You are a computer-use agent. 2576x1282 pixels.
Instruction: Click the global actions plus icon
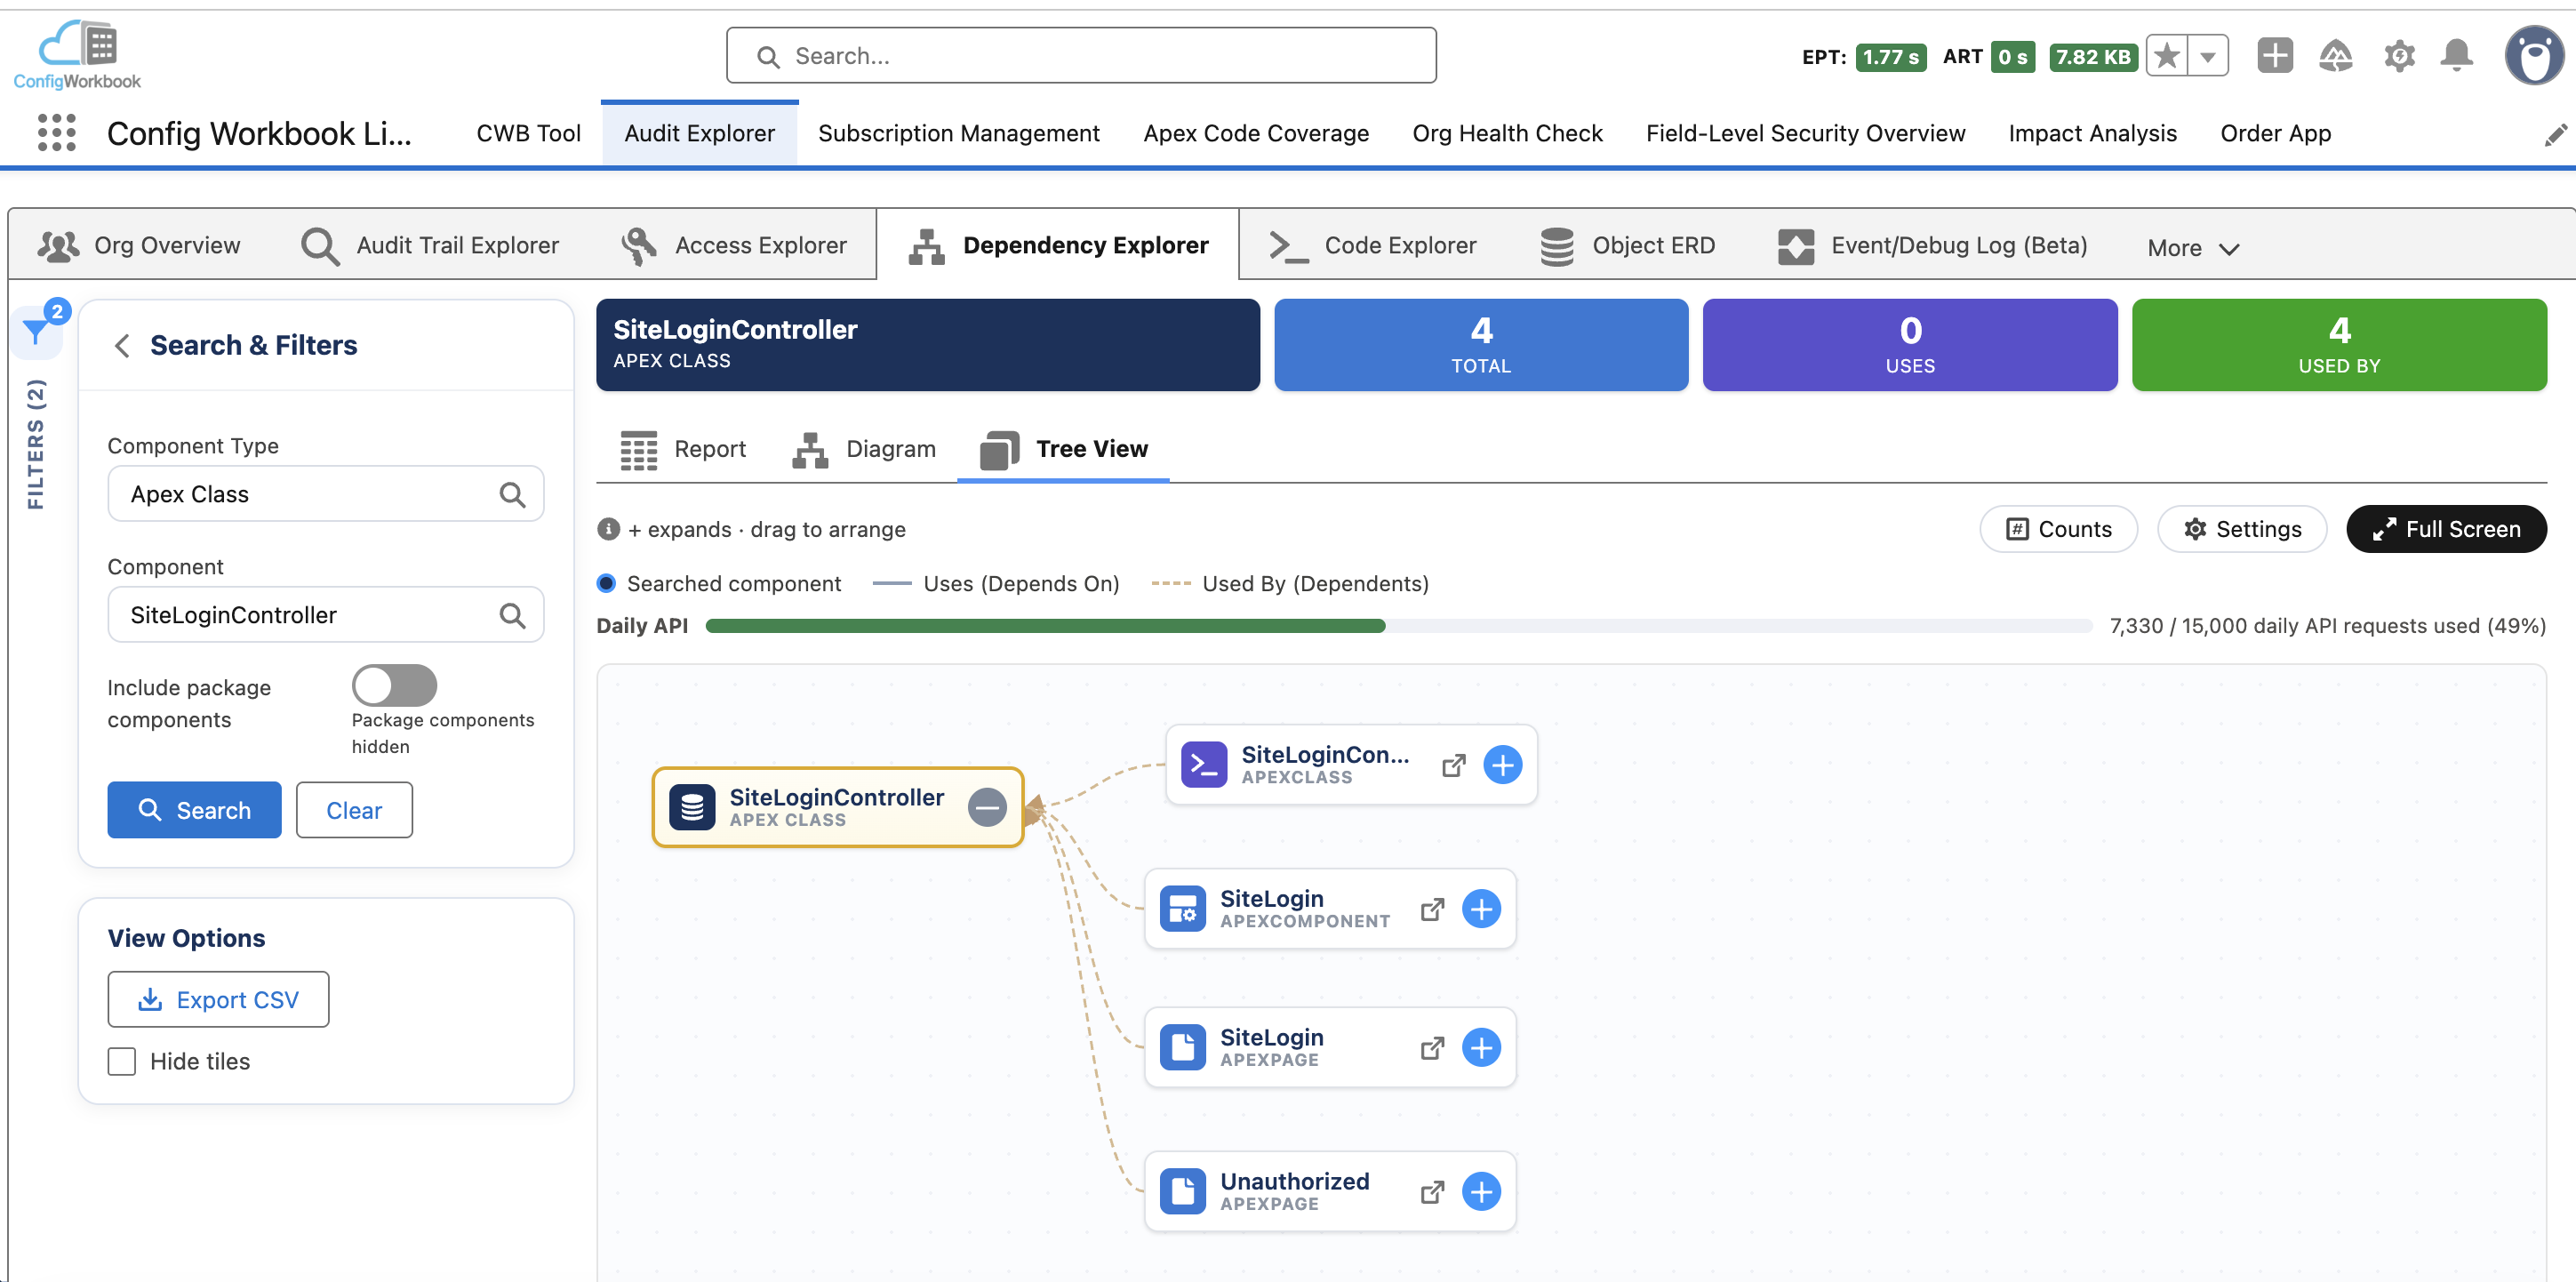point(2275,55)
